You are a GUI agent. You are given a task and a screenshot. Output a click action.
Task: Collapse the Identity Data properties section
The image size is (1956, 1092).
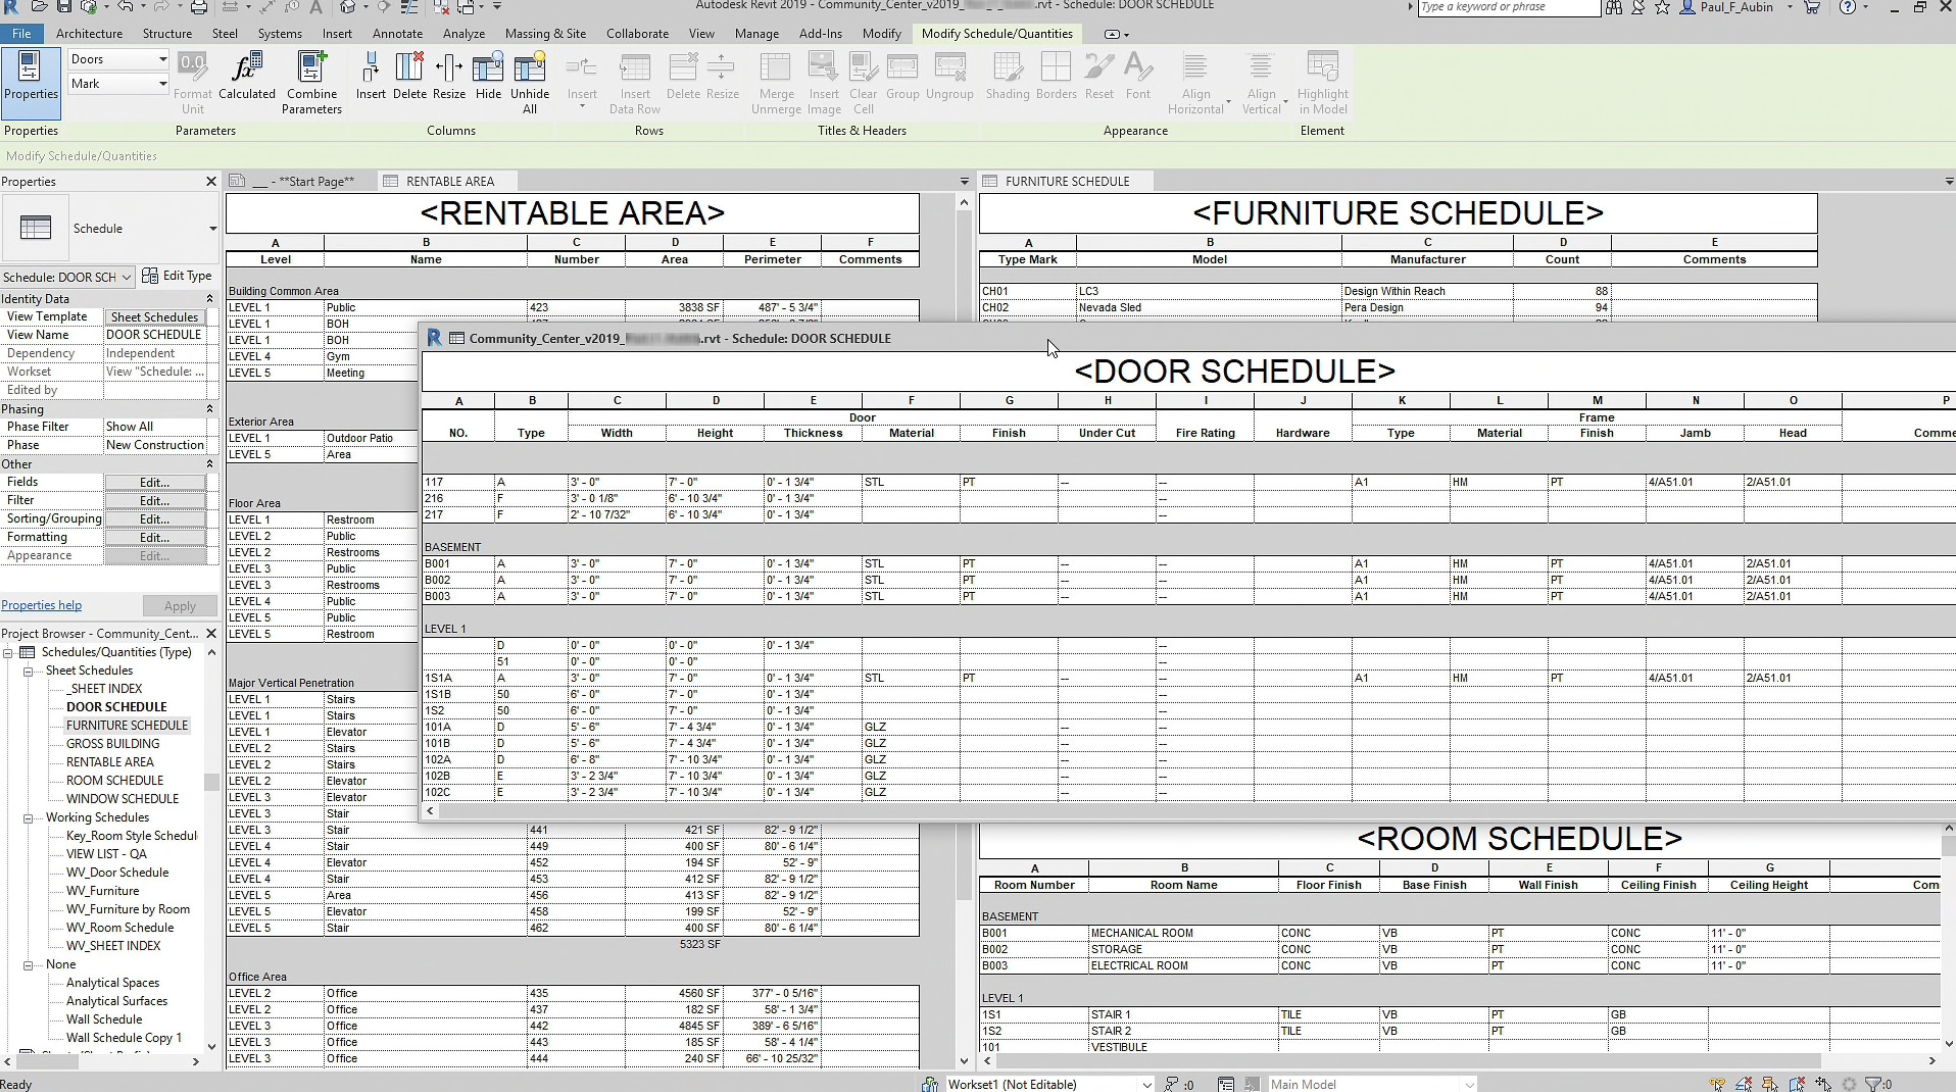click(x=209, y=299)
